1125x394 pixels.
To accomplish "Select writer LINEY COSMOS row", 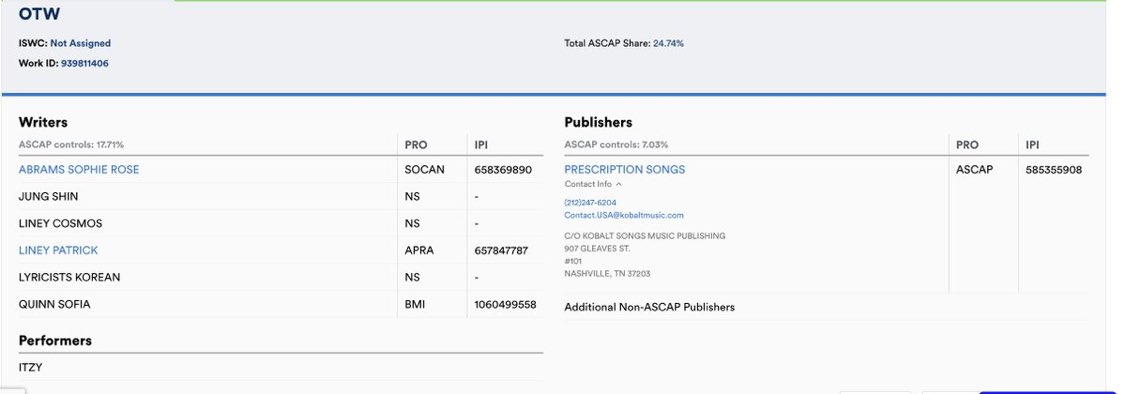I will point(281,223).
